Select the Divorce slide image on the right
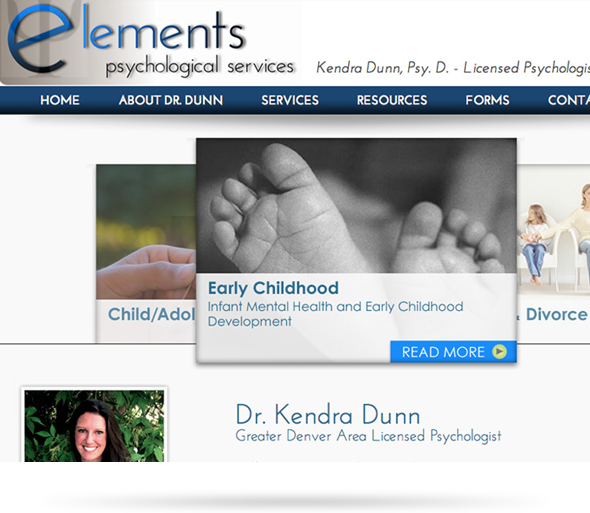This screenshot has height=513, width=590. pos(554,230)
